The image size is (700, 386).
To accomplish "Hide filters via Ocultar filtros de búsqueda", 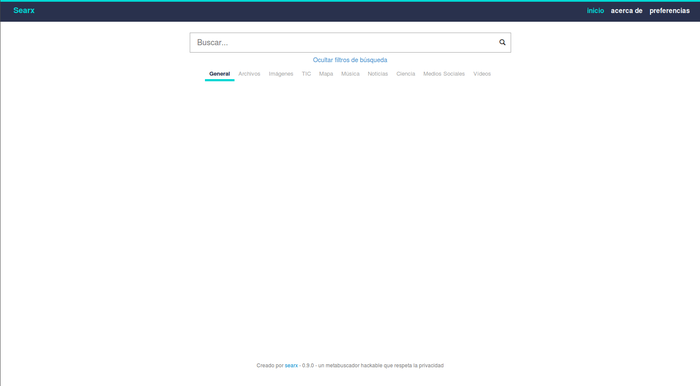I will pos(350,60).
